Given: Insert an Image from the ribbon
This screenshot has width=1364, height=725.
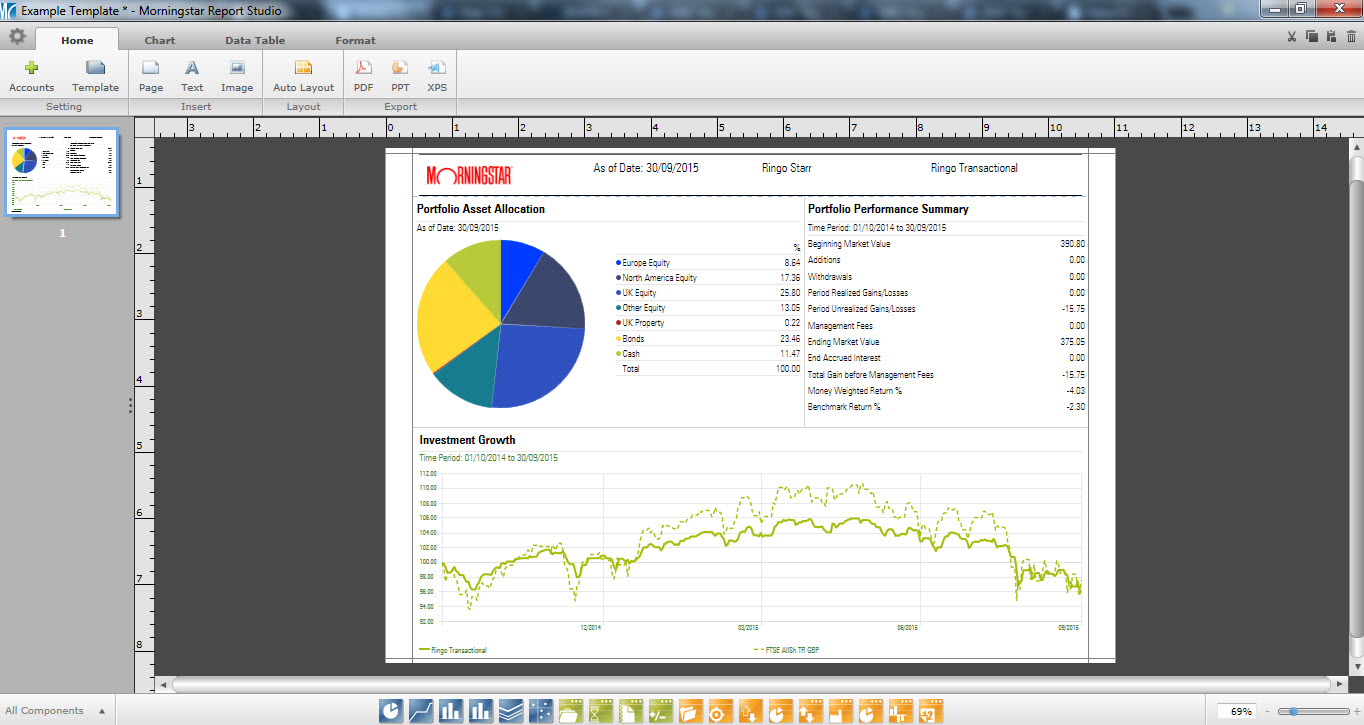Looking at the screenshot, I should click(237, 75).
